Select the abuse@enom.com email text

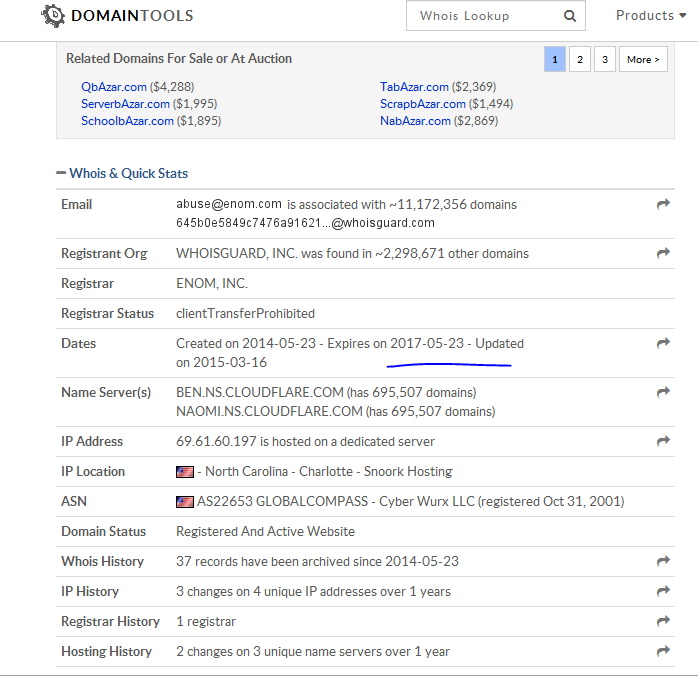tap(229, 204)
